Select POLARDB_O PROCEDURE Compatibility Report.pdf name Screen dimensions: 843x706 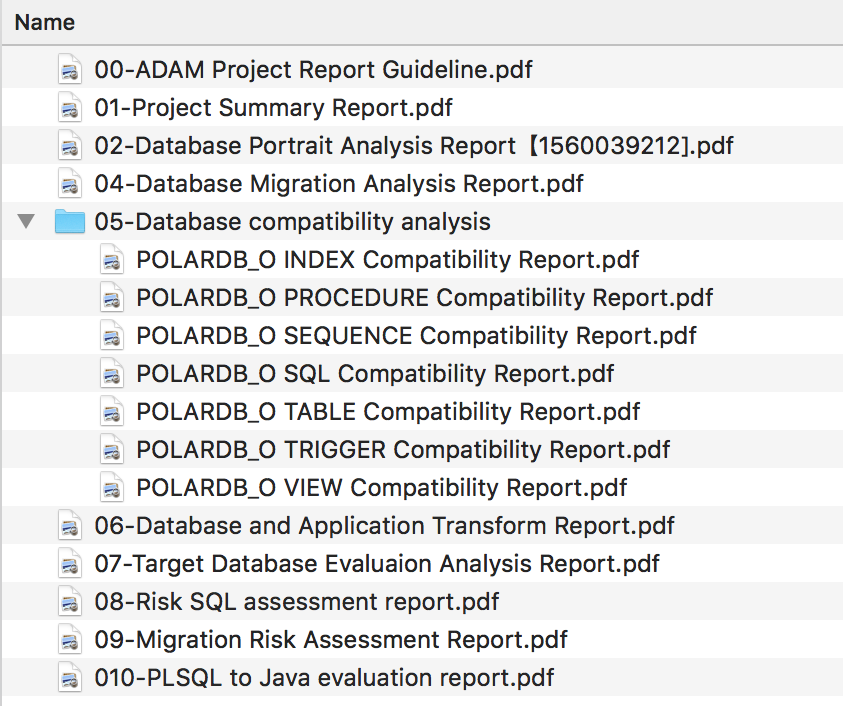425,298
